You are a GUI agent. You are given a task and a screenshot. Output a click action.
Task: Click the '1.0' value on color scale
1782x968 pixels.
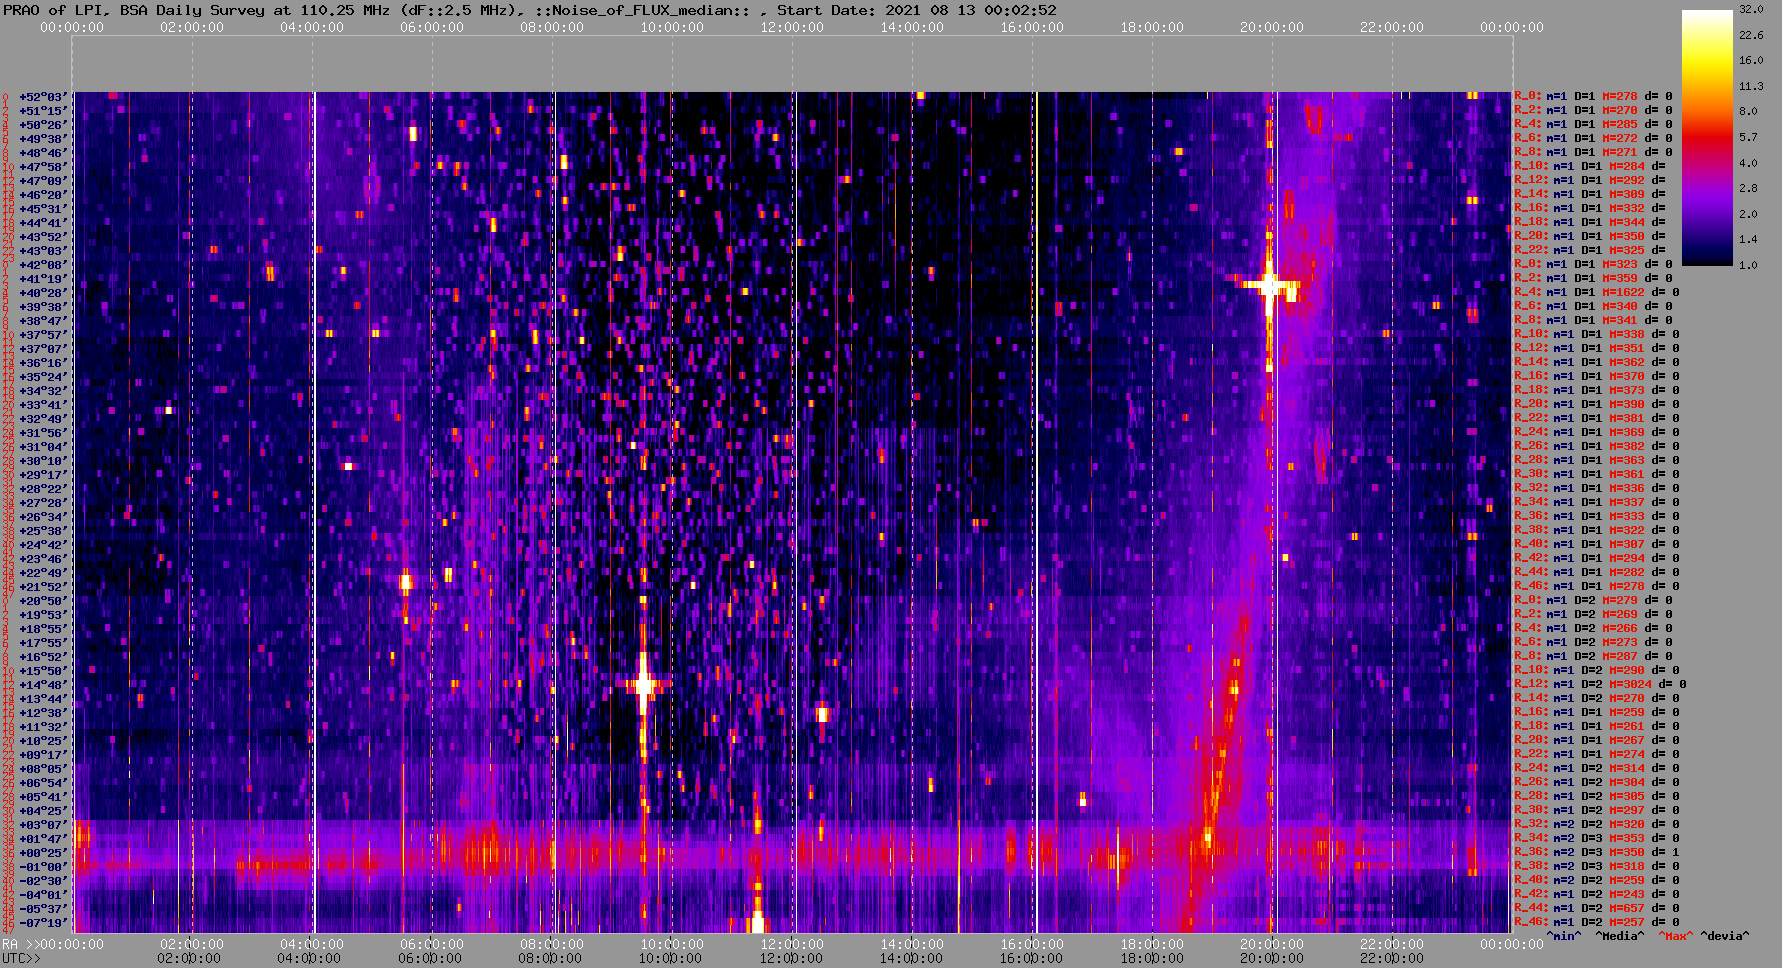click(x=1748, y=266)
